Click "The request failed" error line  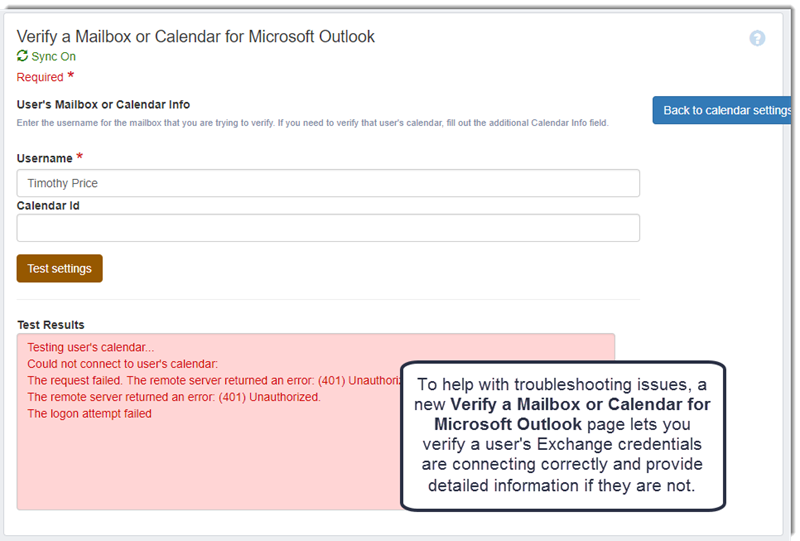(x=200, y=381)
